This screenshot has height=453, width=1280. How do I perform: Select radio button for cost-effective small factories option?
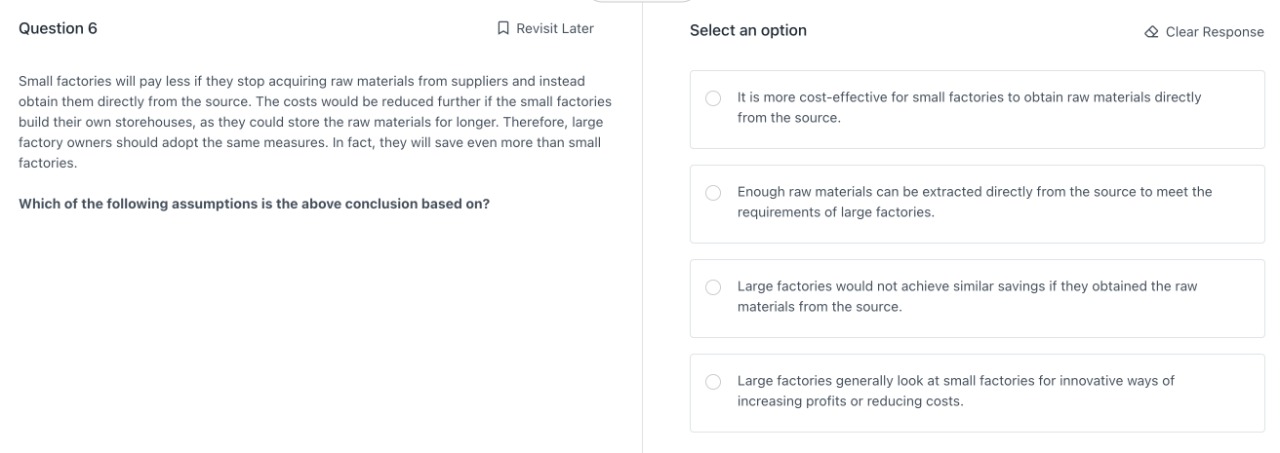coord(713,98)
